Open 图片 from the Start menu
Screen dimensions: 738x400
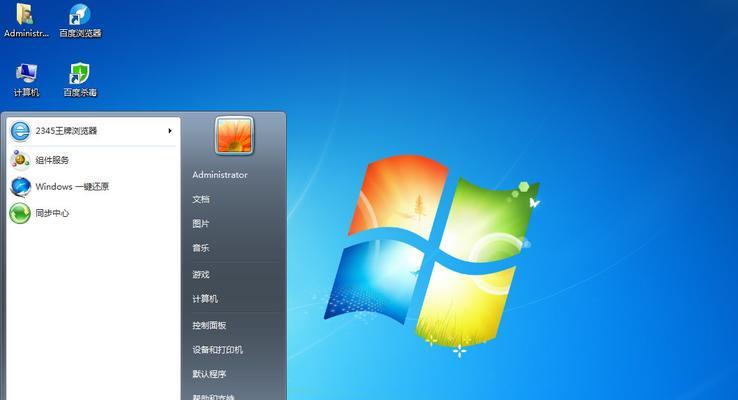point(201,224)
